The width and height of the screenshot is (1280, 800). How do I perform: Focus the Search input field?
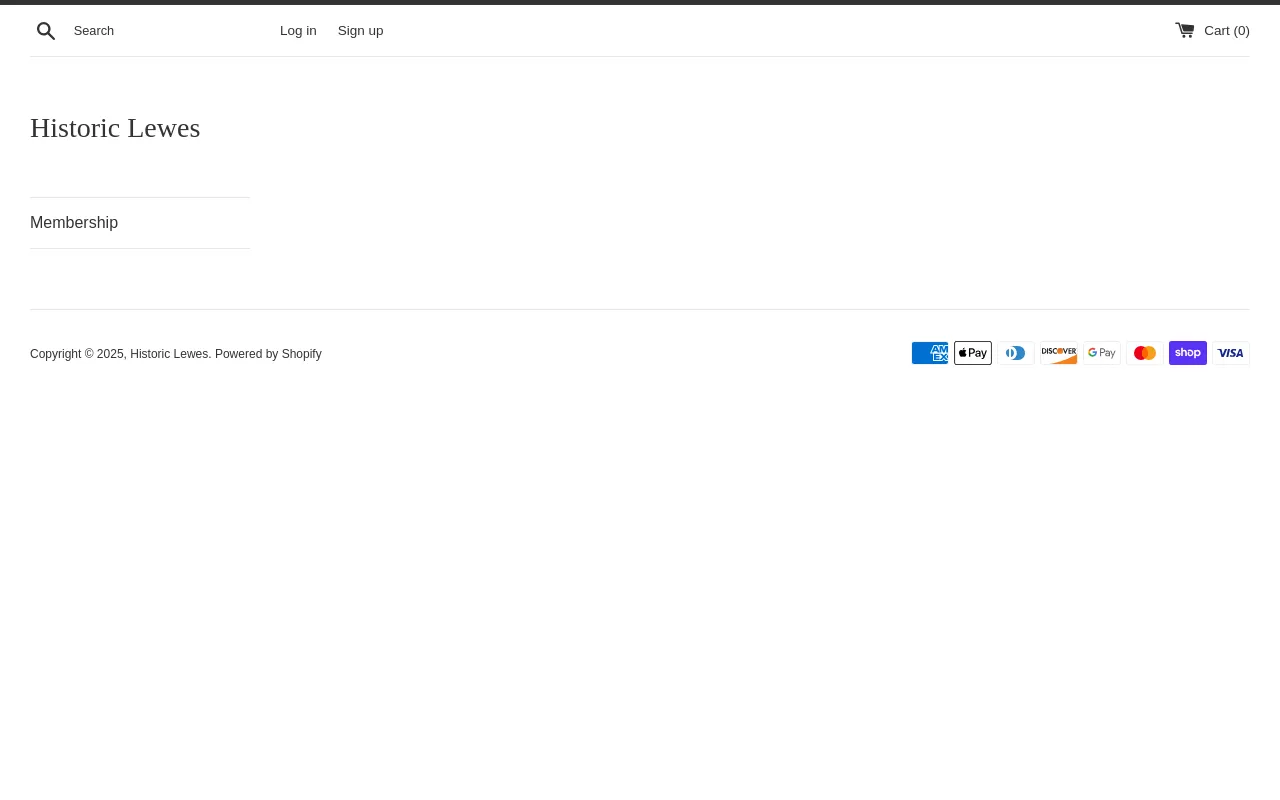[170, 31]
